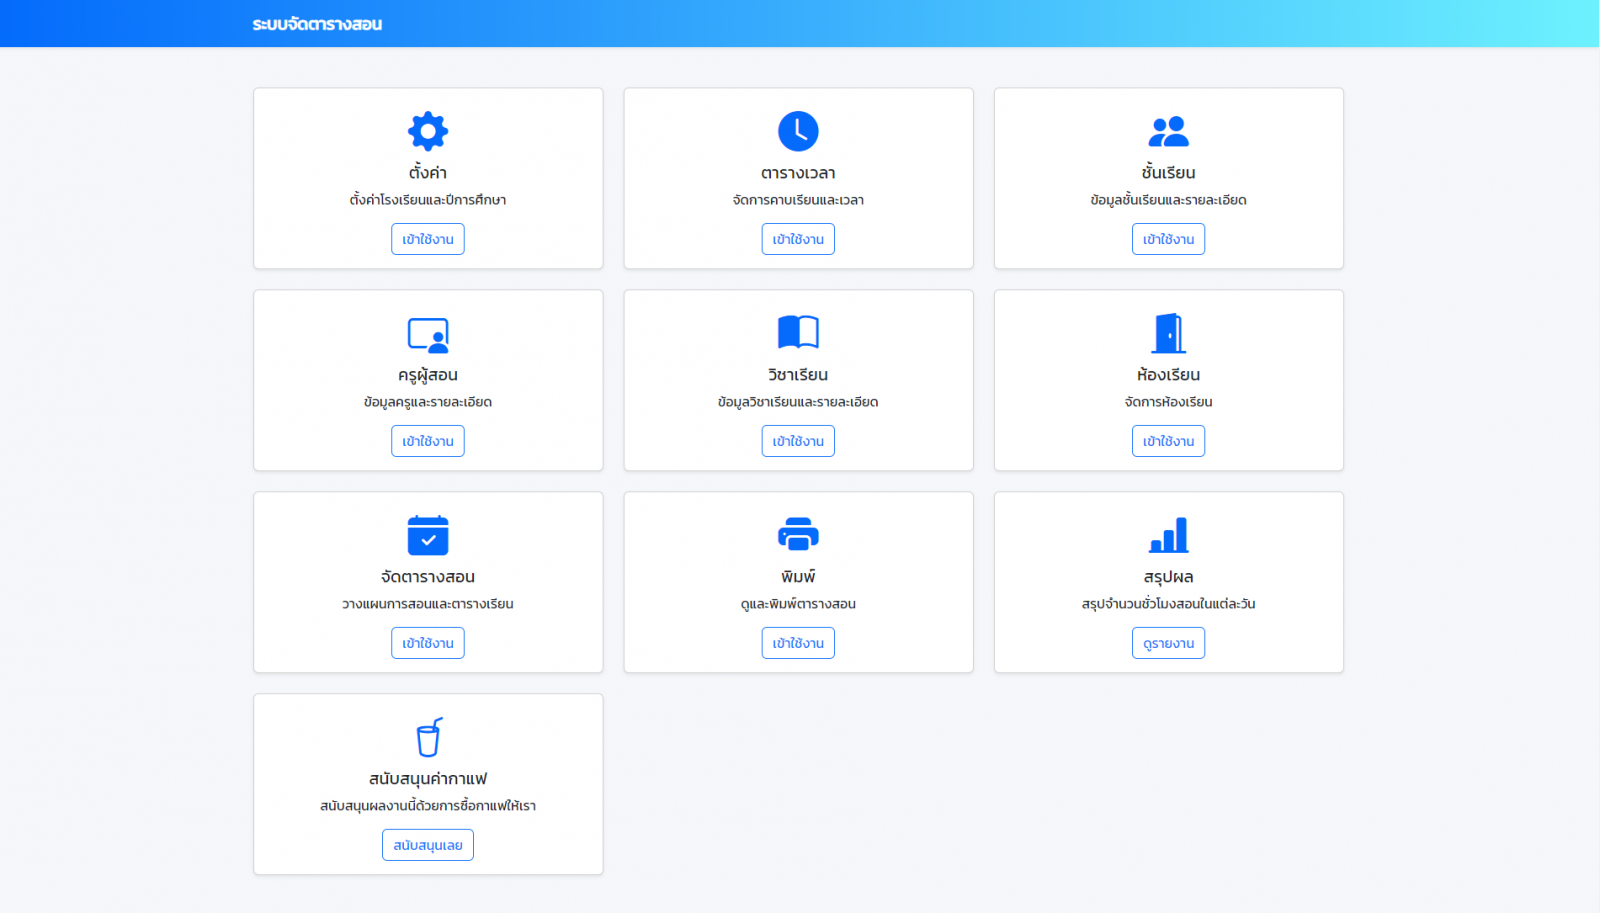
Task: Click the printer icon on the พิมพ์ card
Action: pyautogui.click(x=798, y=535)
